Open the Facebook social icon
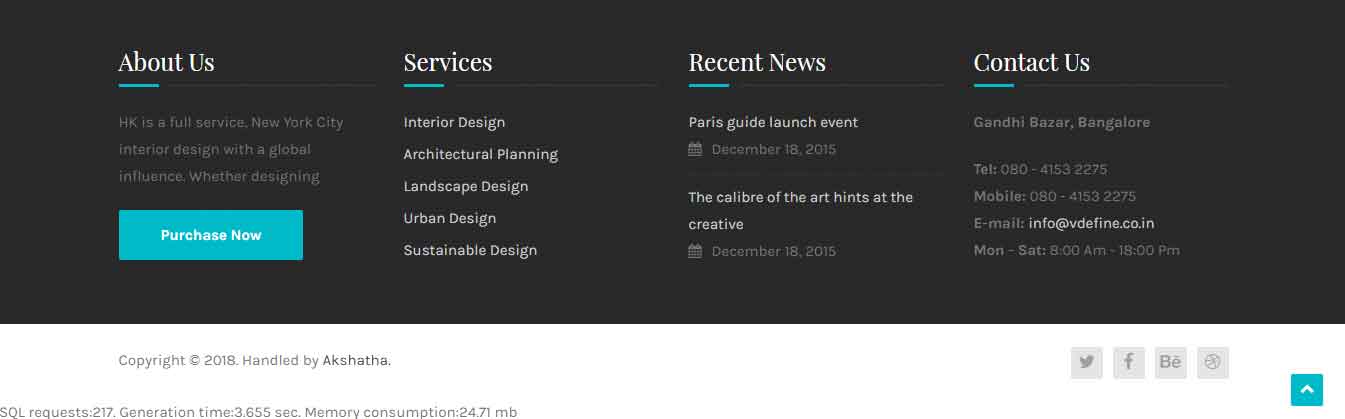 (1128, 362)
